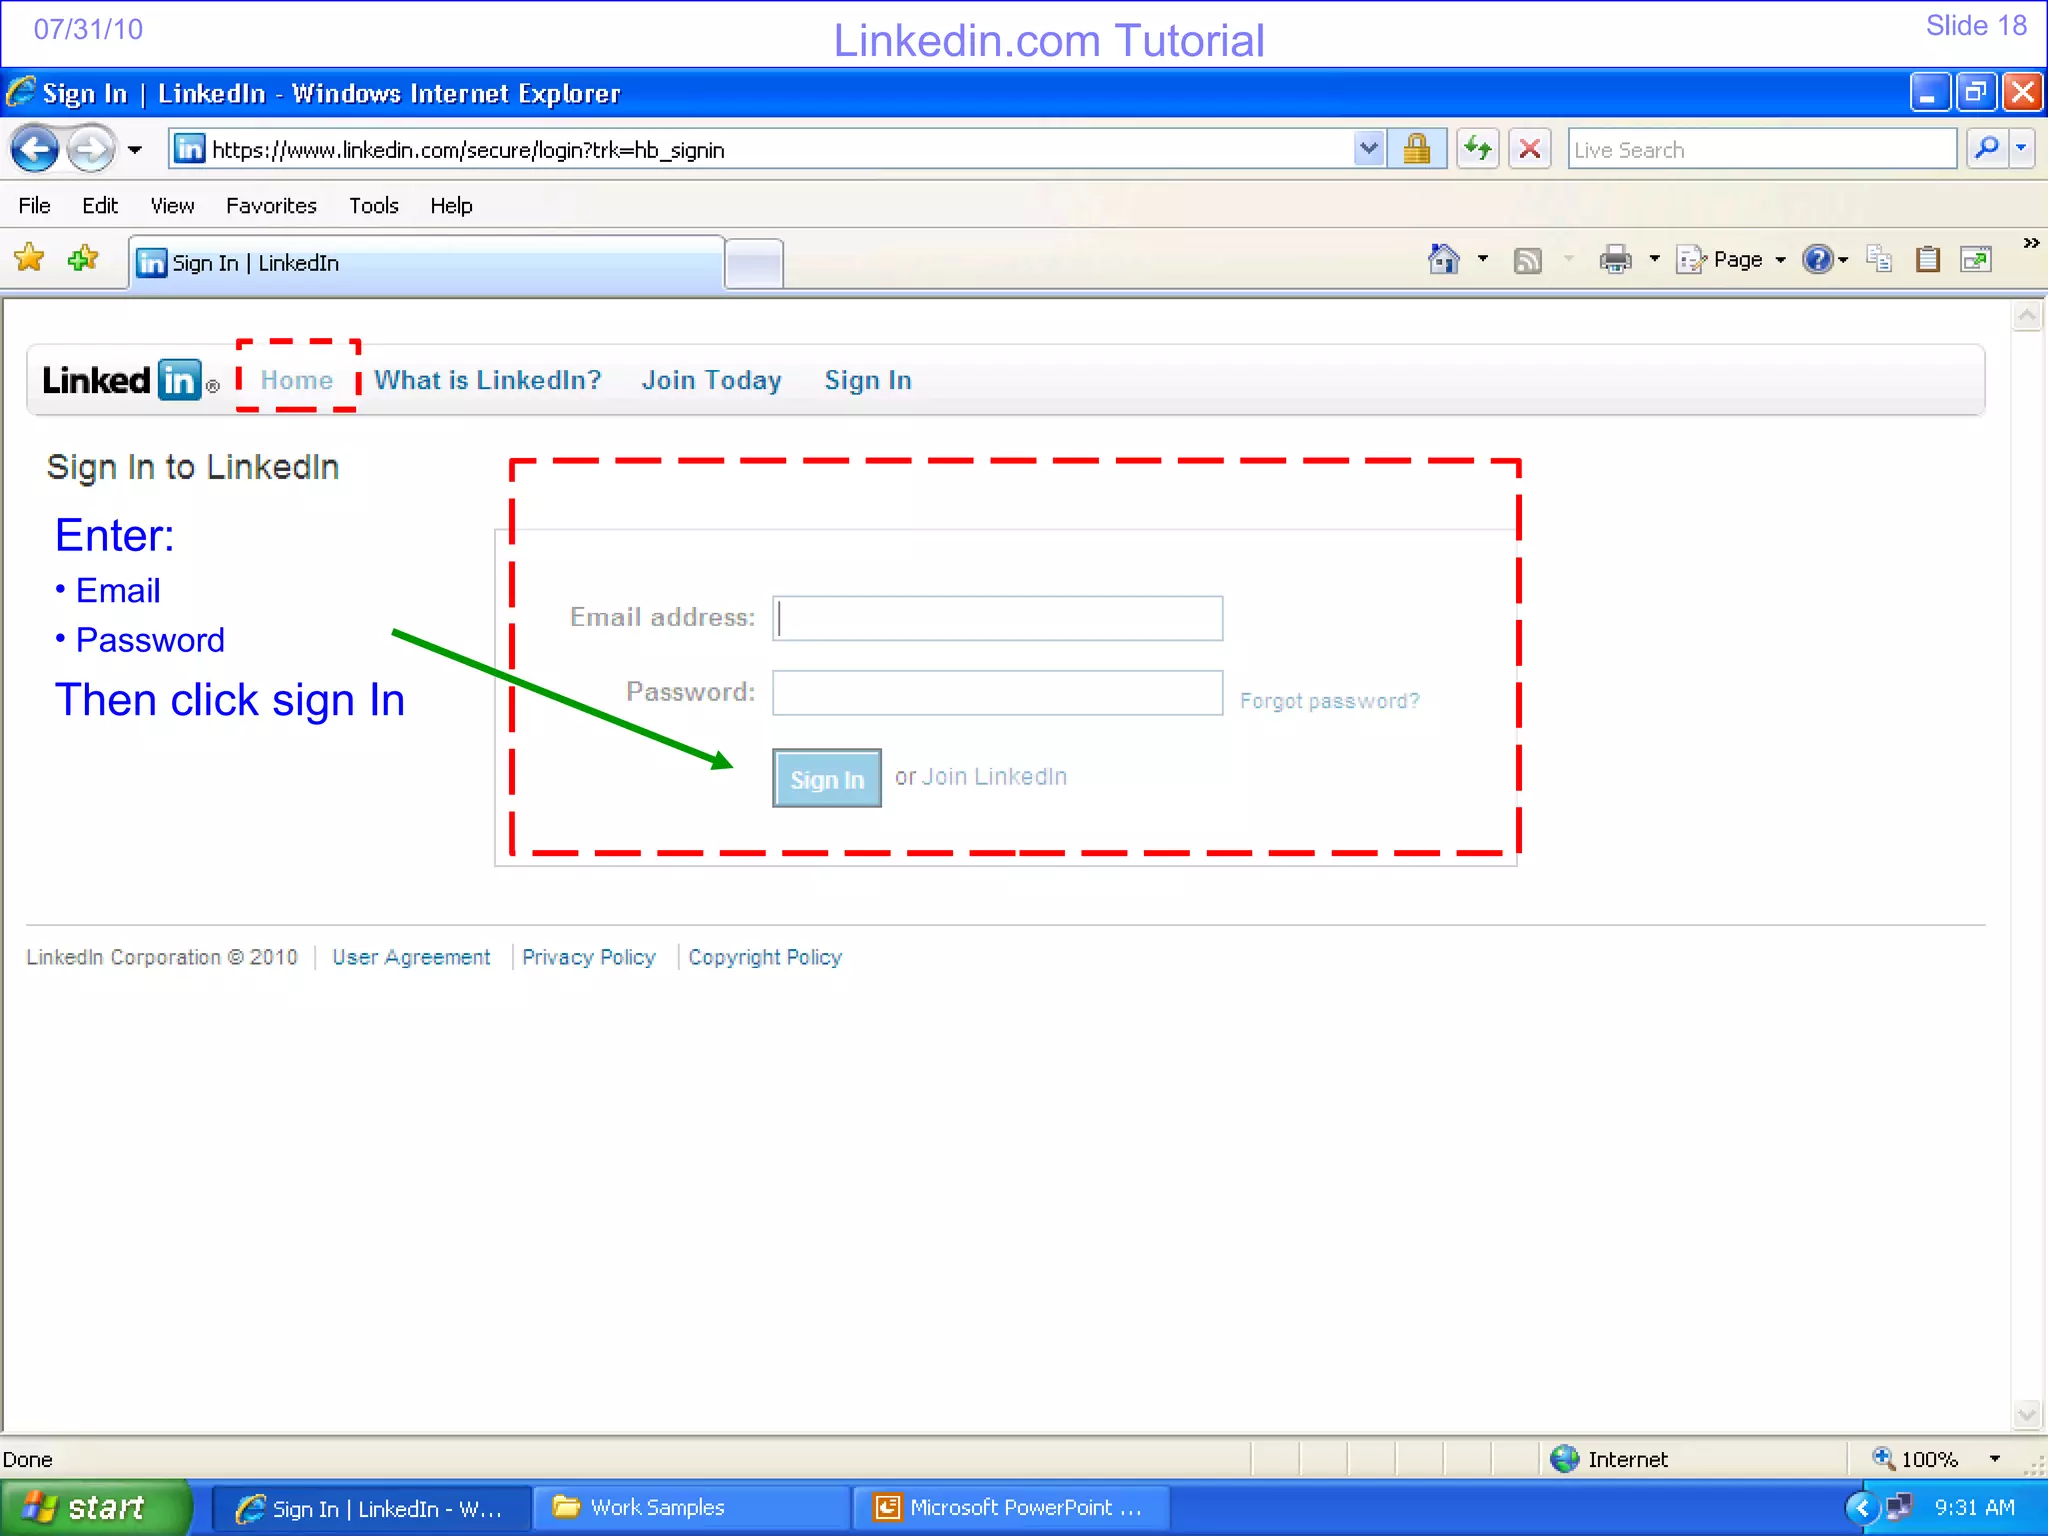The height and width of the screenshot is (1536, 2048).
Task: Click the Internet zone globe icon
Action: [1564, 1459]
